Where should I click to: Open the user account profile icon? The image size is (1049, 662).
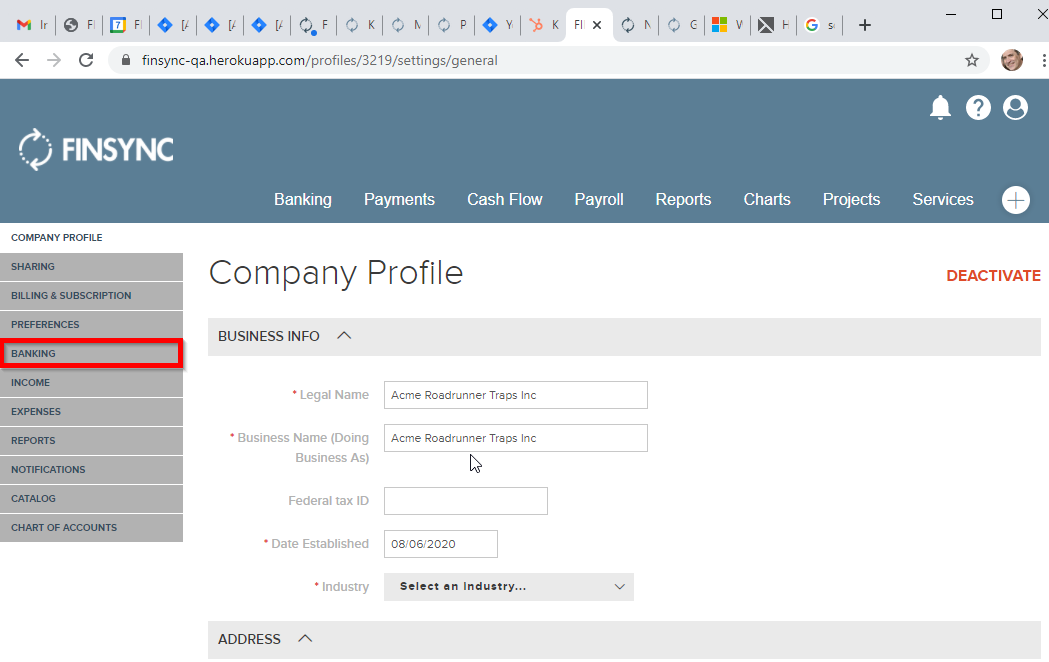click(1015, 108)
